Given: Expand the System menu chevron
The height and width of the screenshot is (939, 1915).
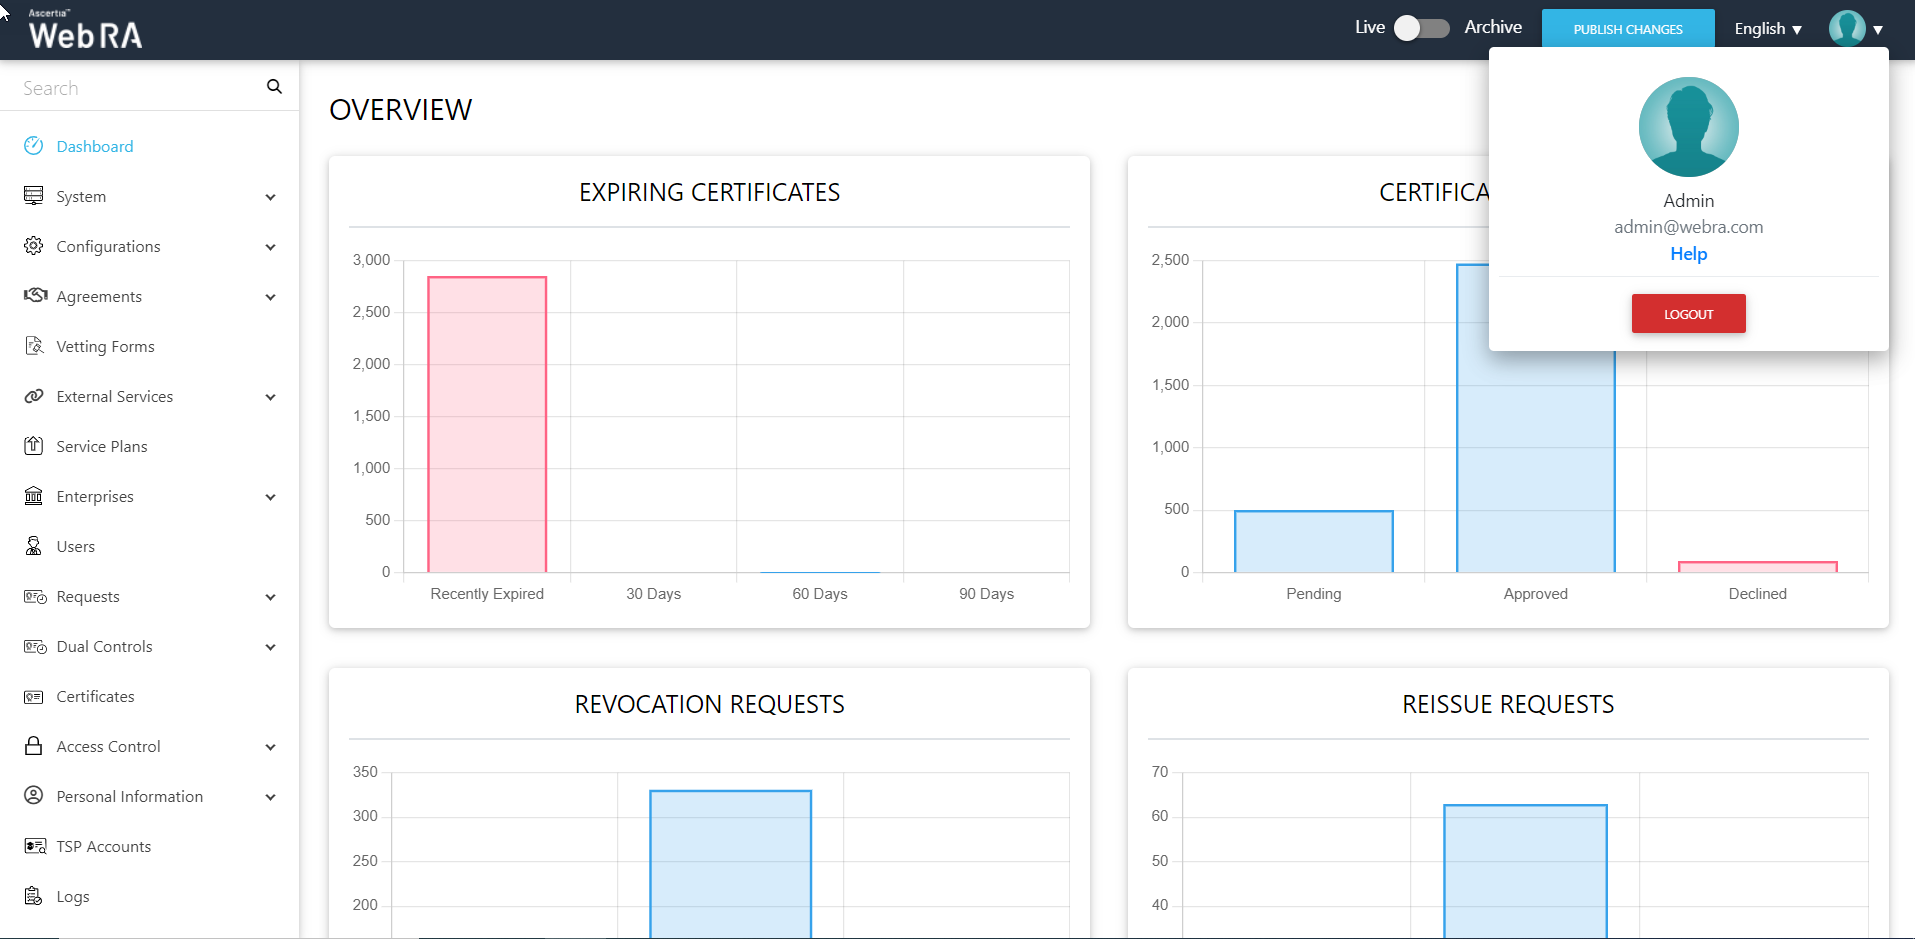Looking at the screenshot, I should (x=270, y=197).
